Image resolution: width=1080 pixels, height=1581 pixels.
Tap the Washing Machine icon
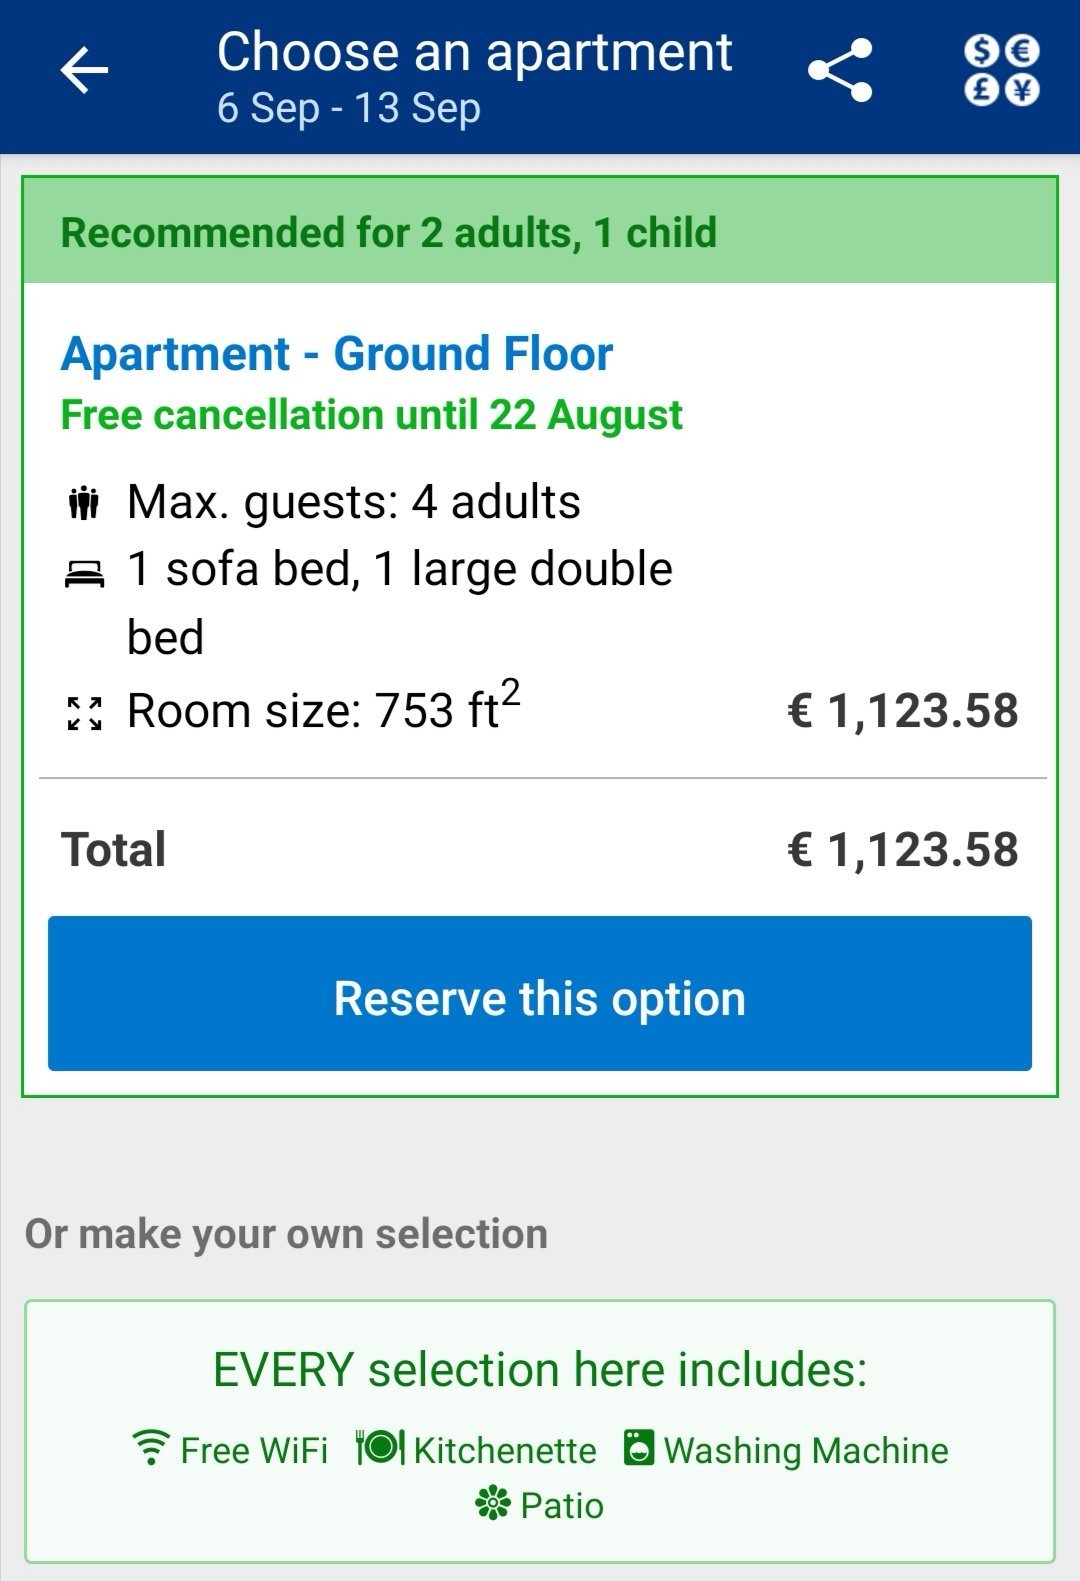638,1447
